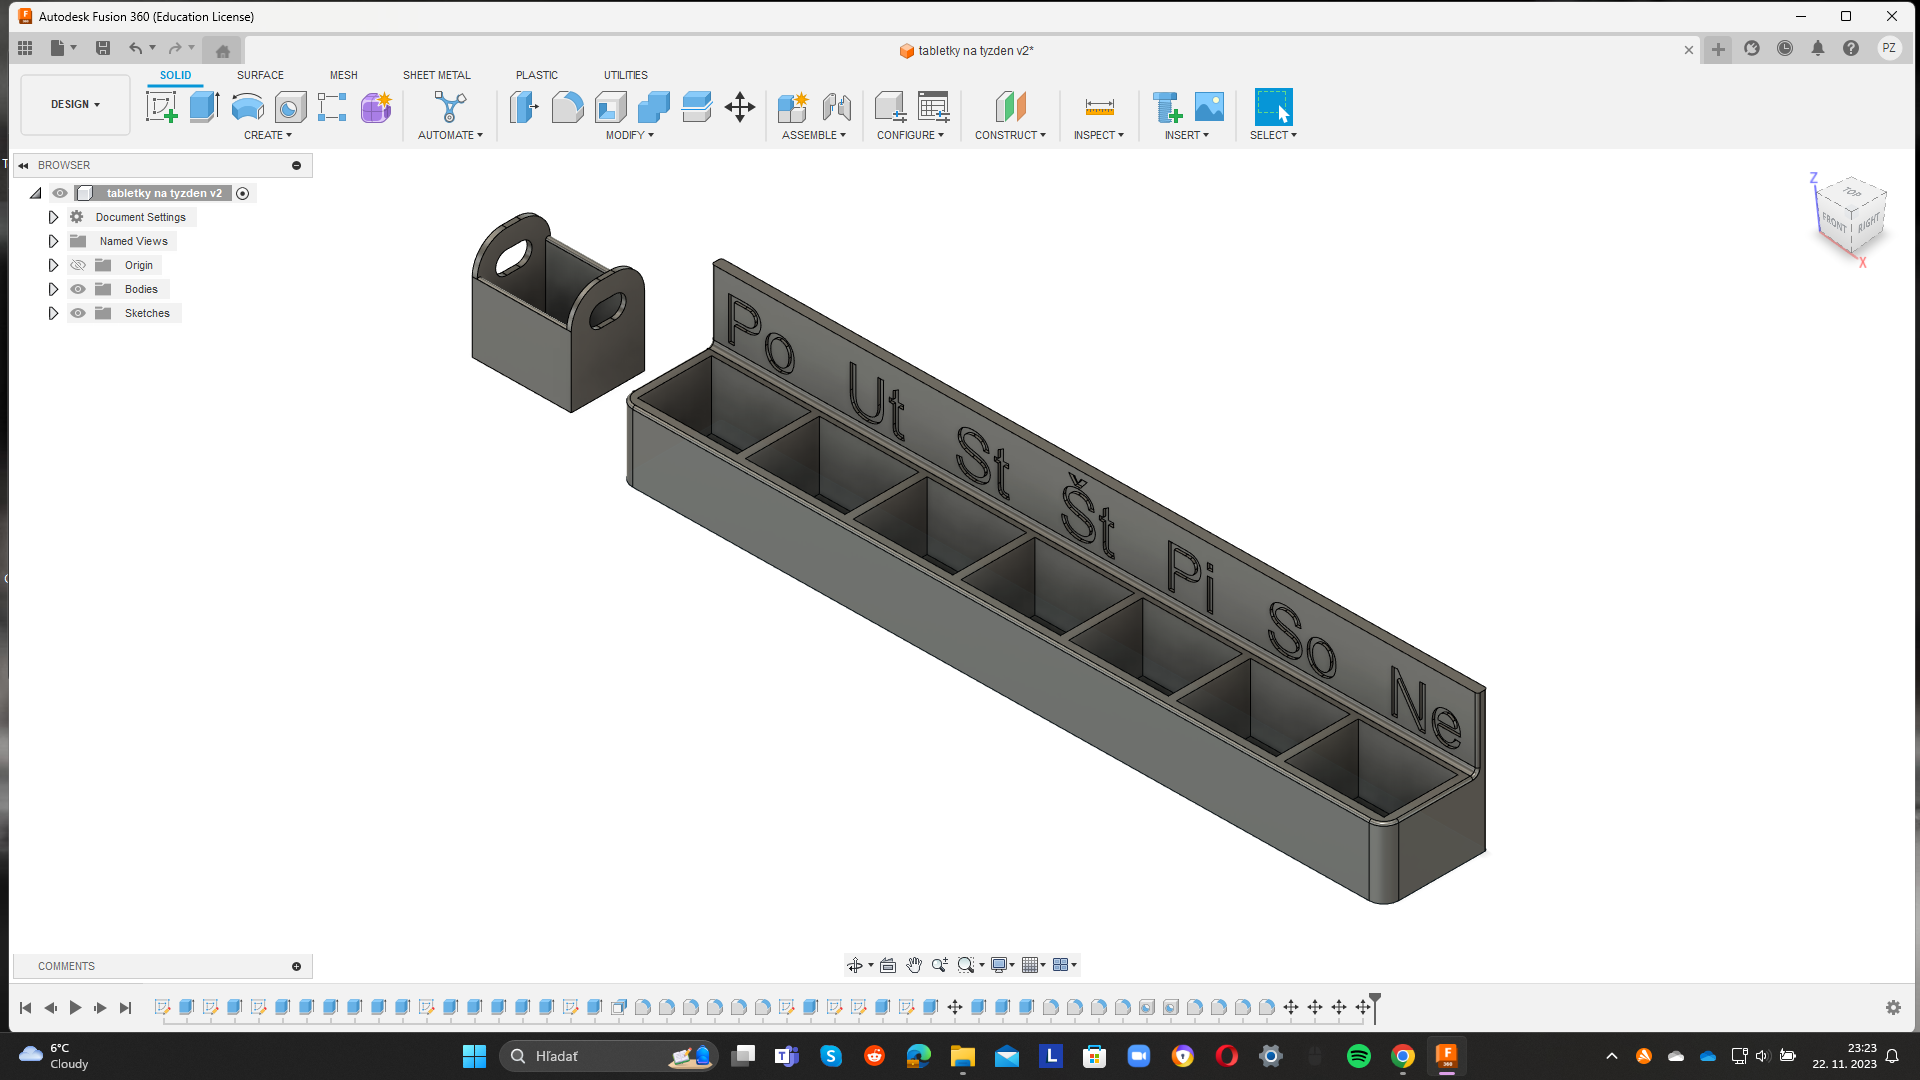
Task: Select the Press Pull tool
Action: coord(524,107)
